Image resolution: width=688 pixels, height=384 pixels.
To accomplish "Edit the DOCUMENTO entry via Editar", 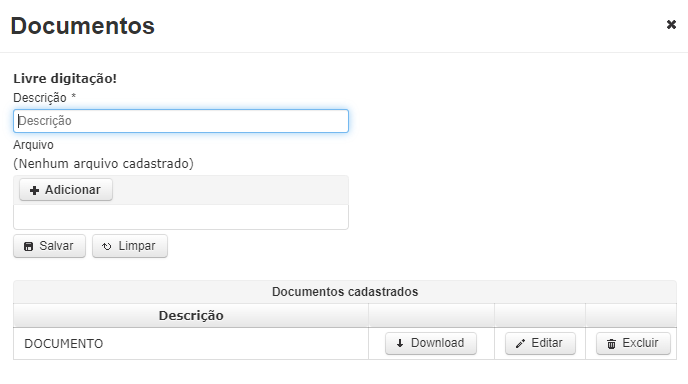I will [540, 343].
